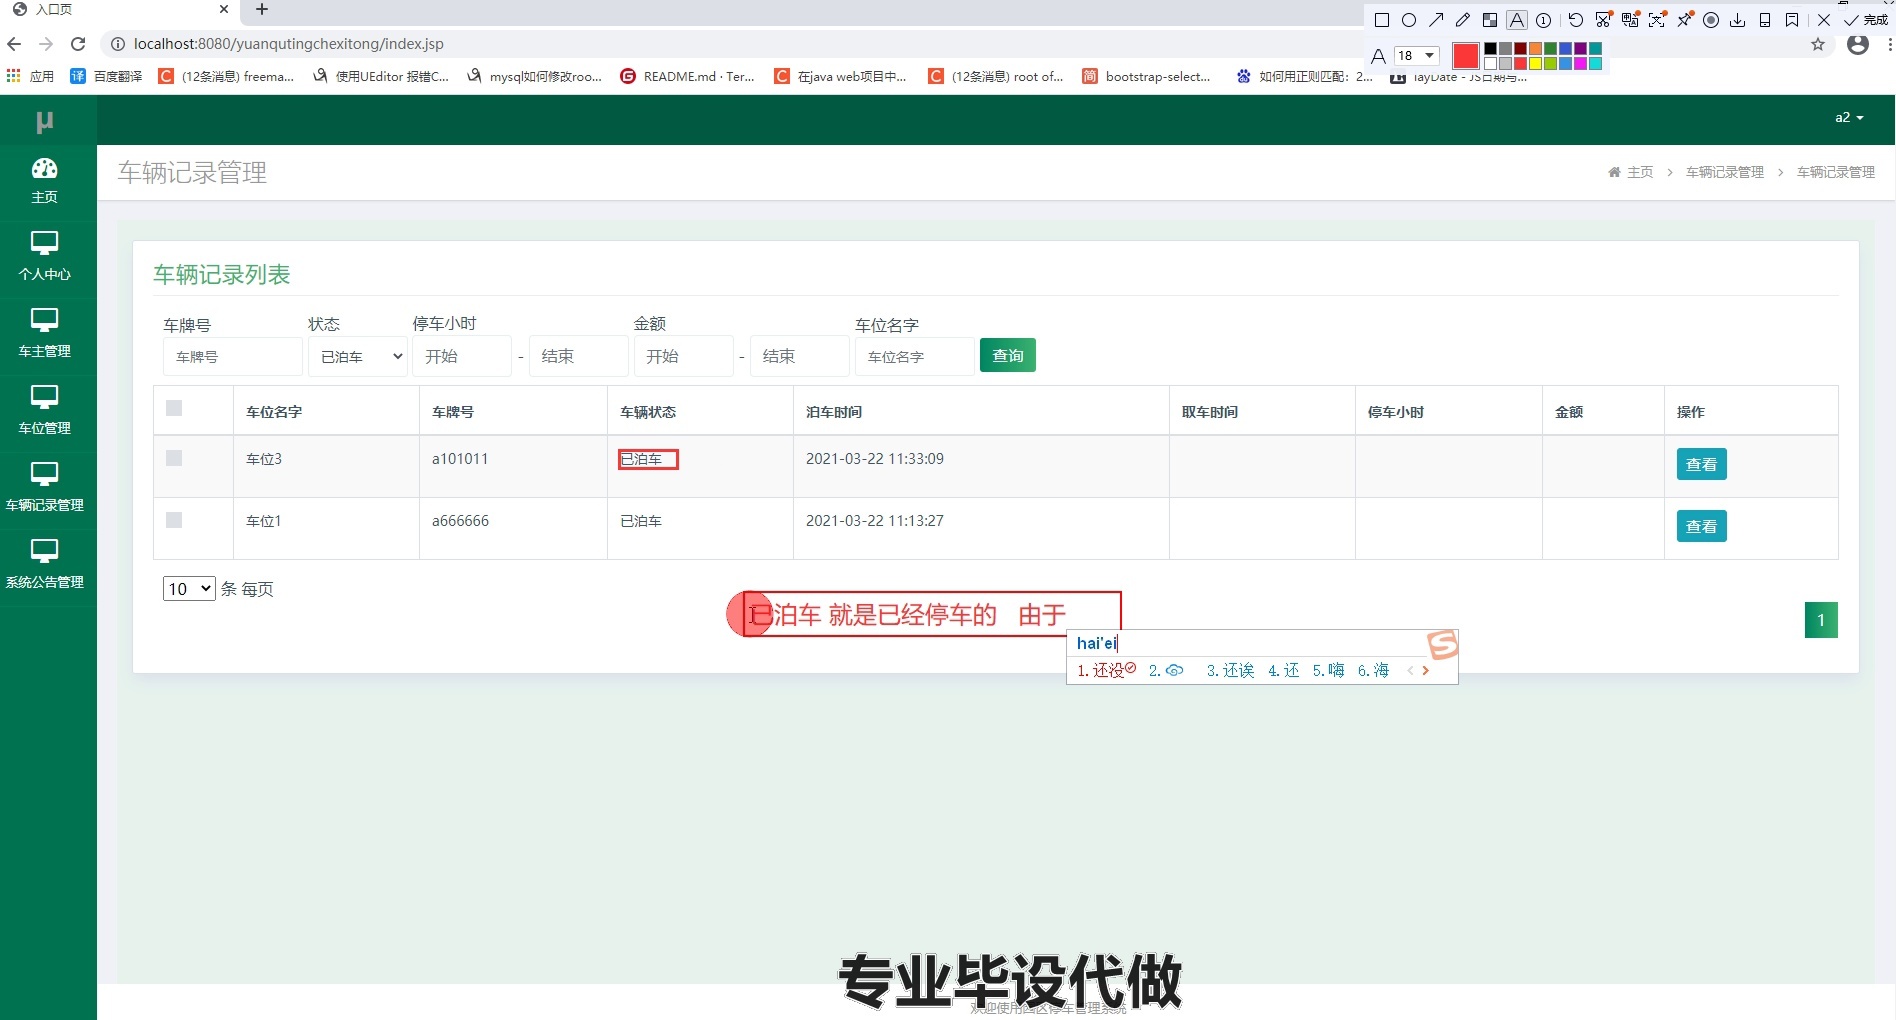Save the screenshot with the download icon
This screenshot has width=1896, height=1020.
[1738, 20]
